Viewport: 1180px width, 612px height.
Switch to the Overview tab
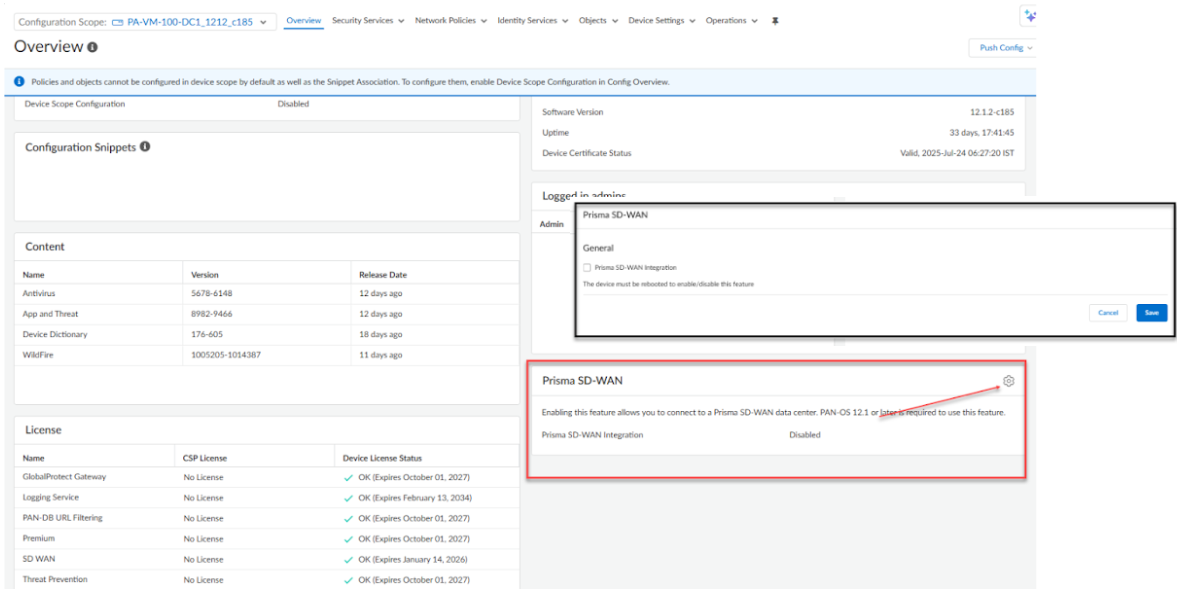pos(304,21)
